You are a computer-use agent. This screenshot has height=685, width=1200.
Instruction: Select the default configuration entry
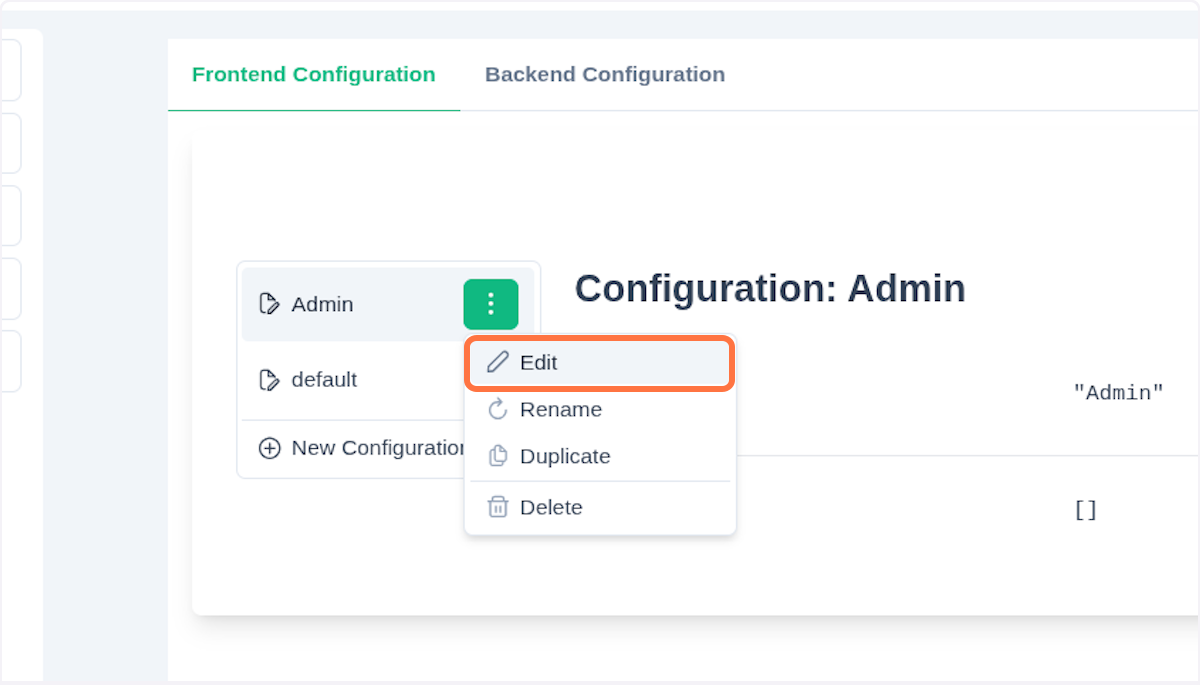point(324,380)
